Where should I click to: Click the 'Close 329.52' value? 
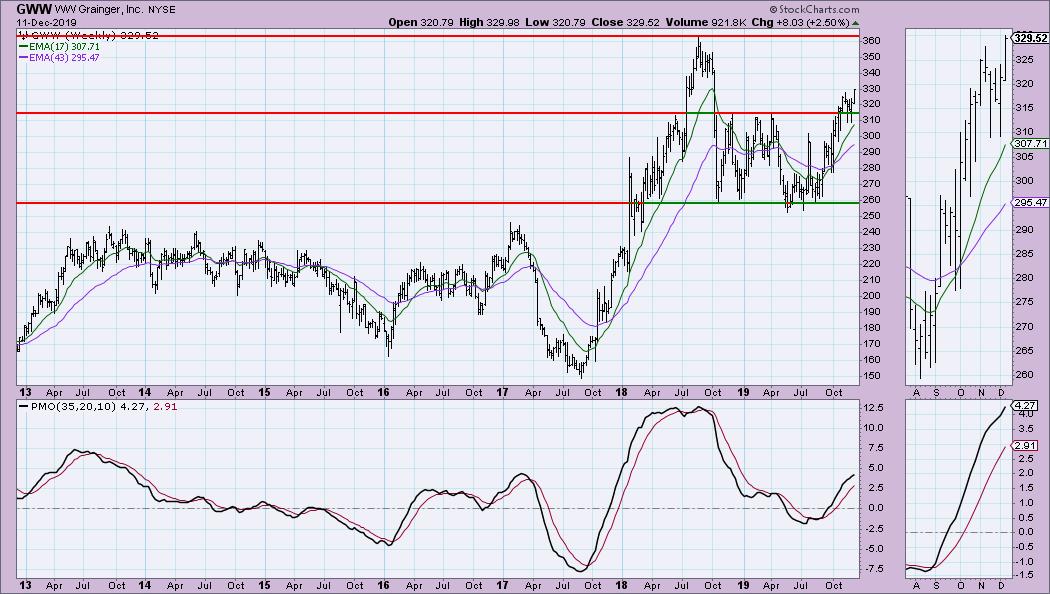pyautogui.click(x=625, y=22)
